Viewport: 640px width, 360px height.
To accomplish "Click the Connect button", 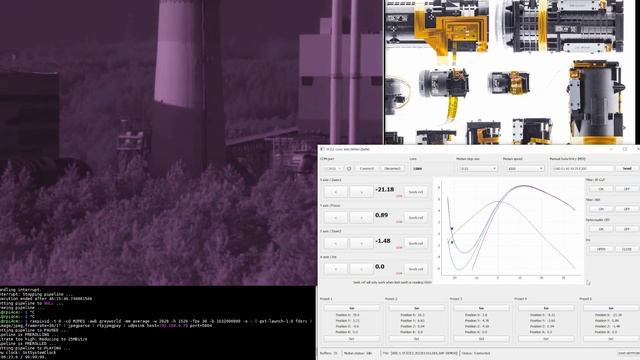I will tap(367, 168).
